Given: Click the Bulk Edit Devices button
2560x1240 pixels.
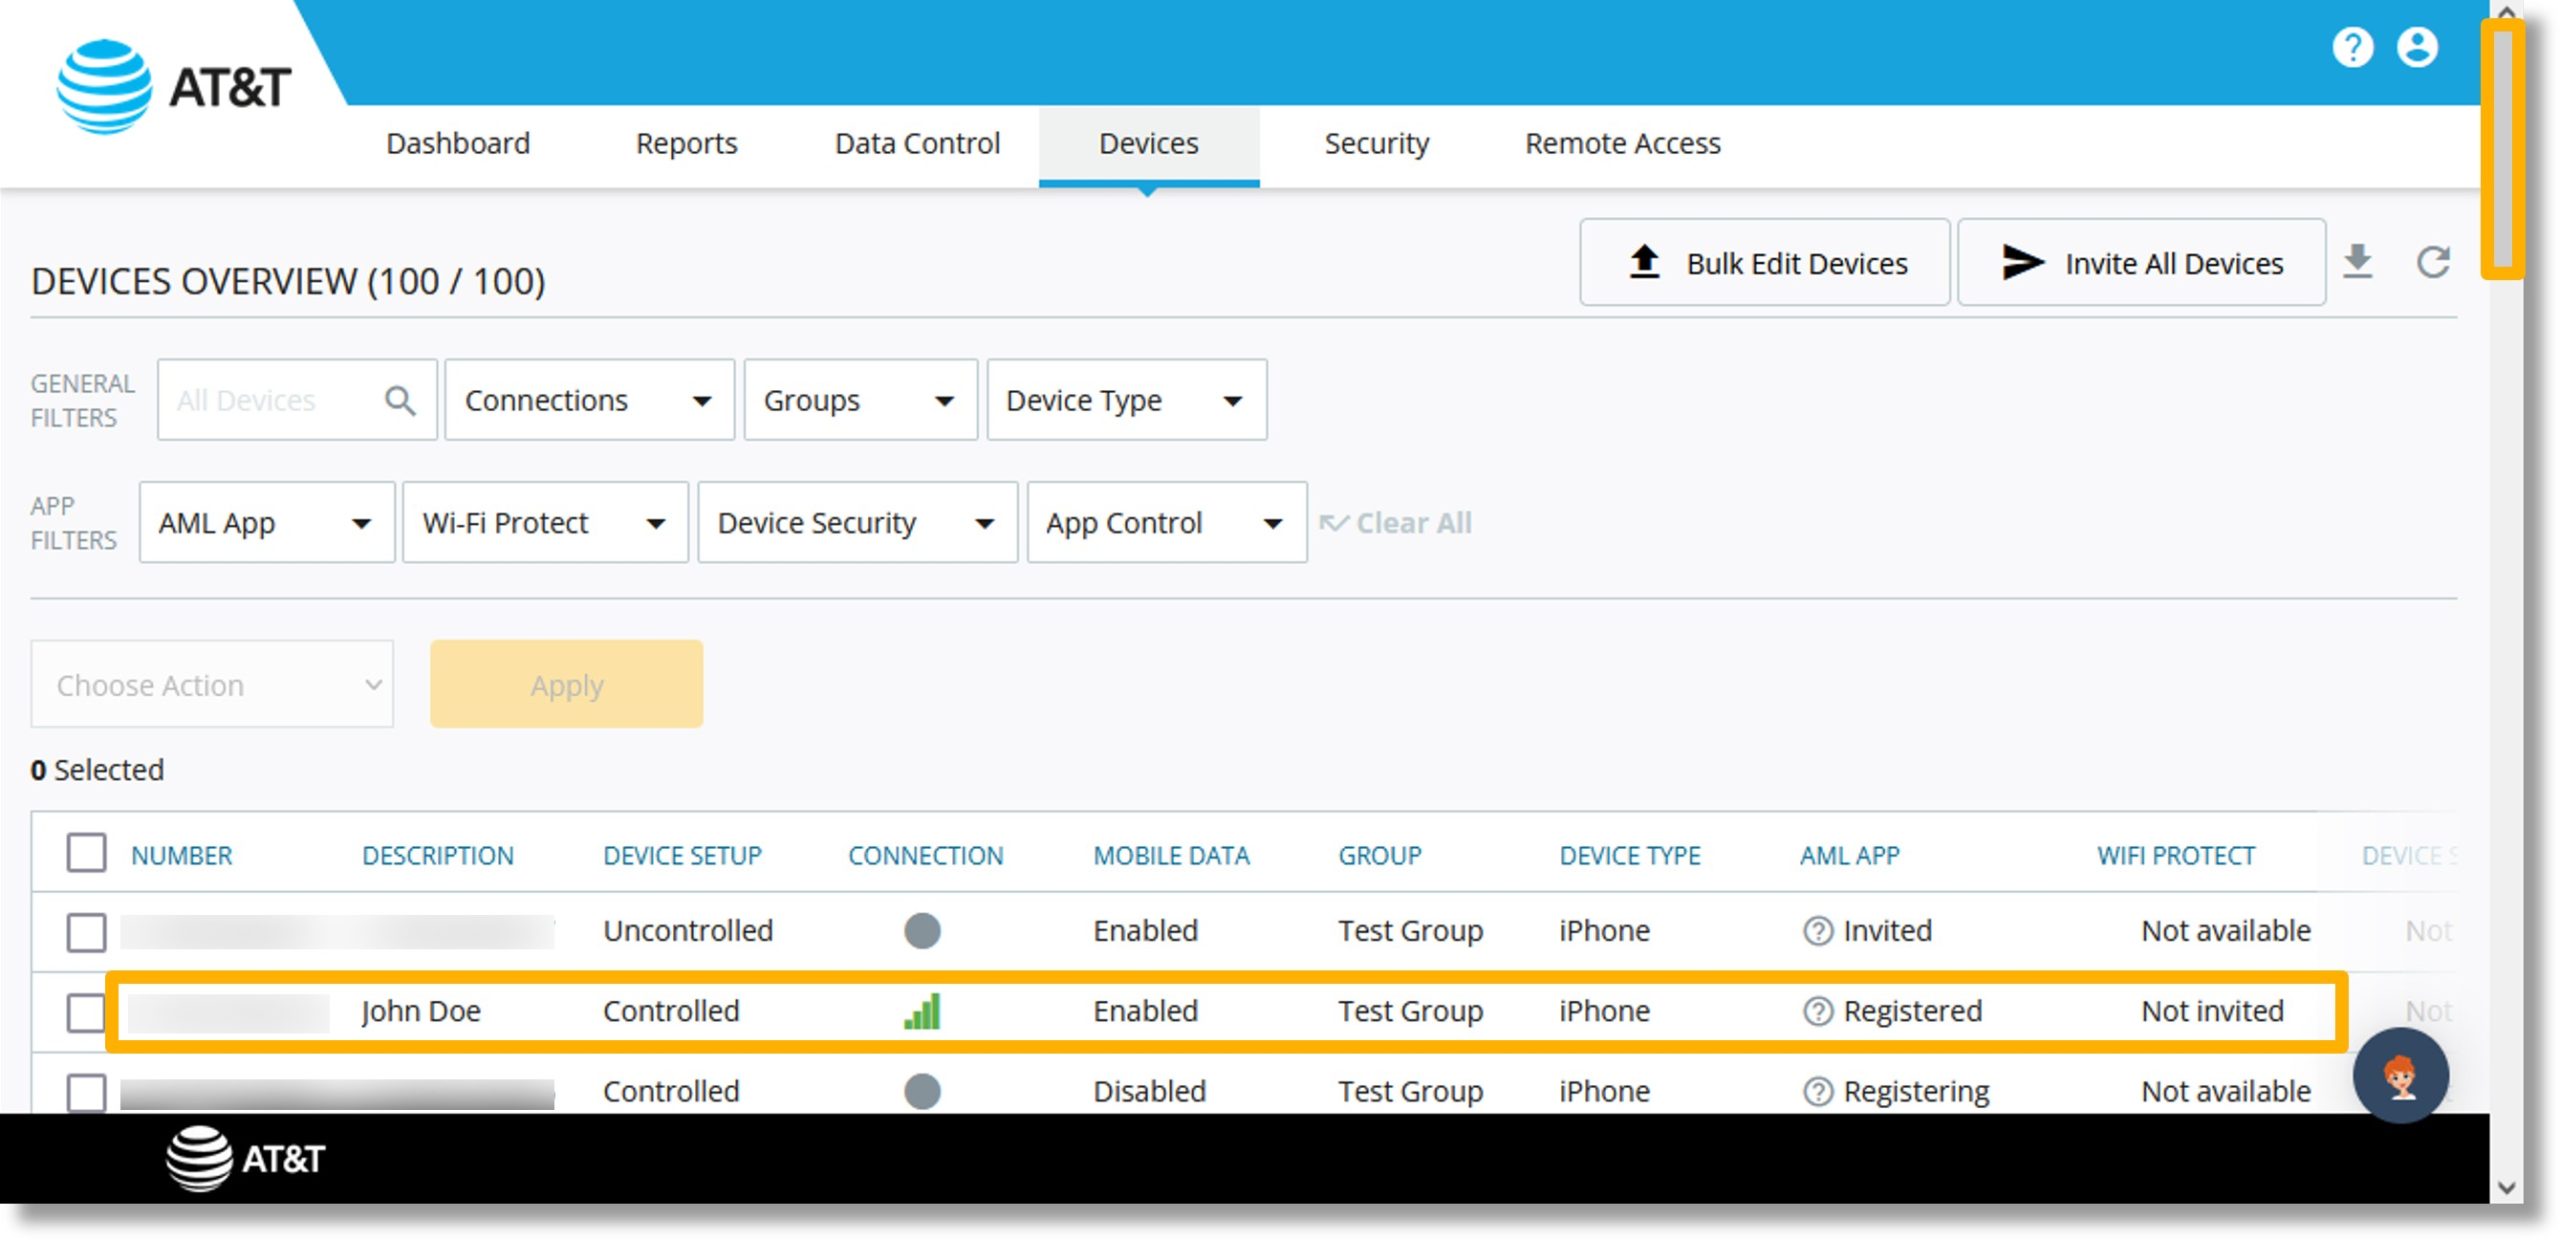Looking at the screenshot, I should coord(1768,263).
